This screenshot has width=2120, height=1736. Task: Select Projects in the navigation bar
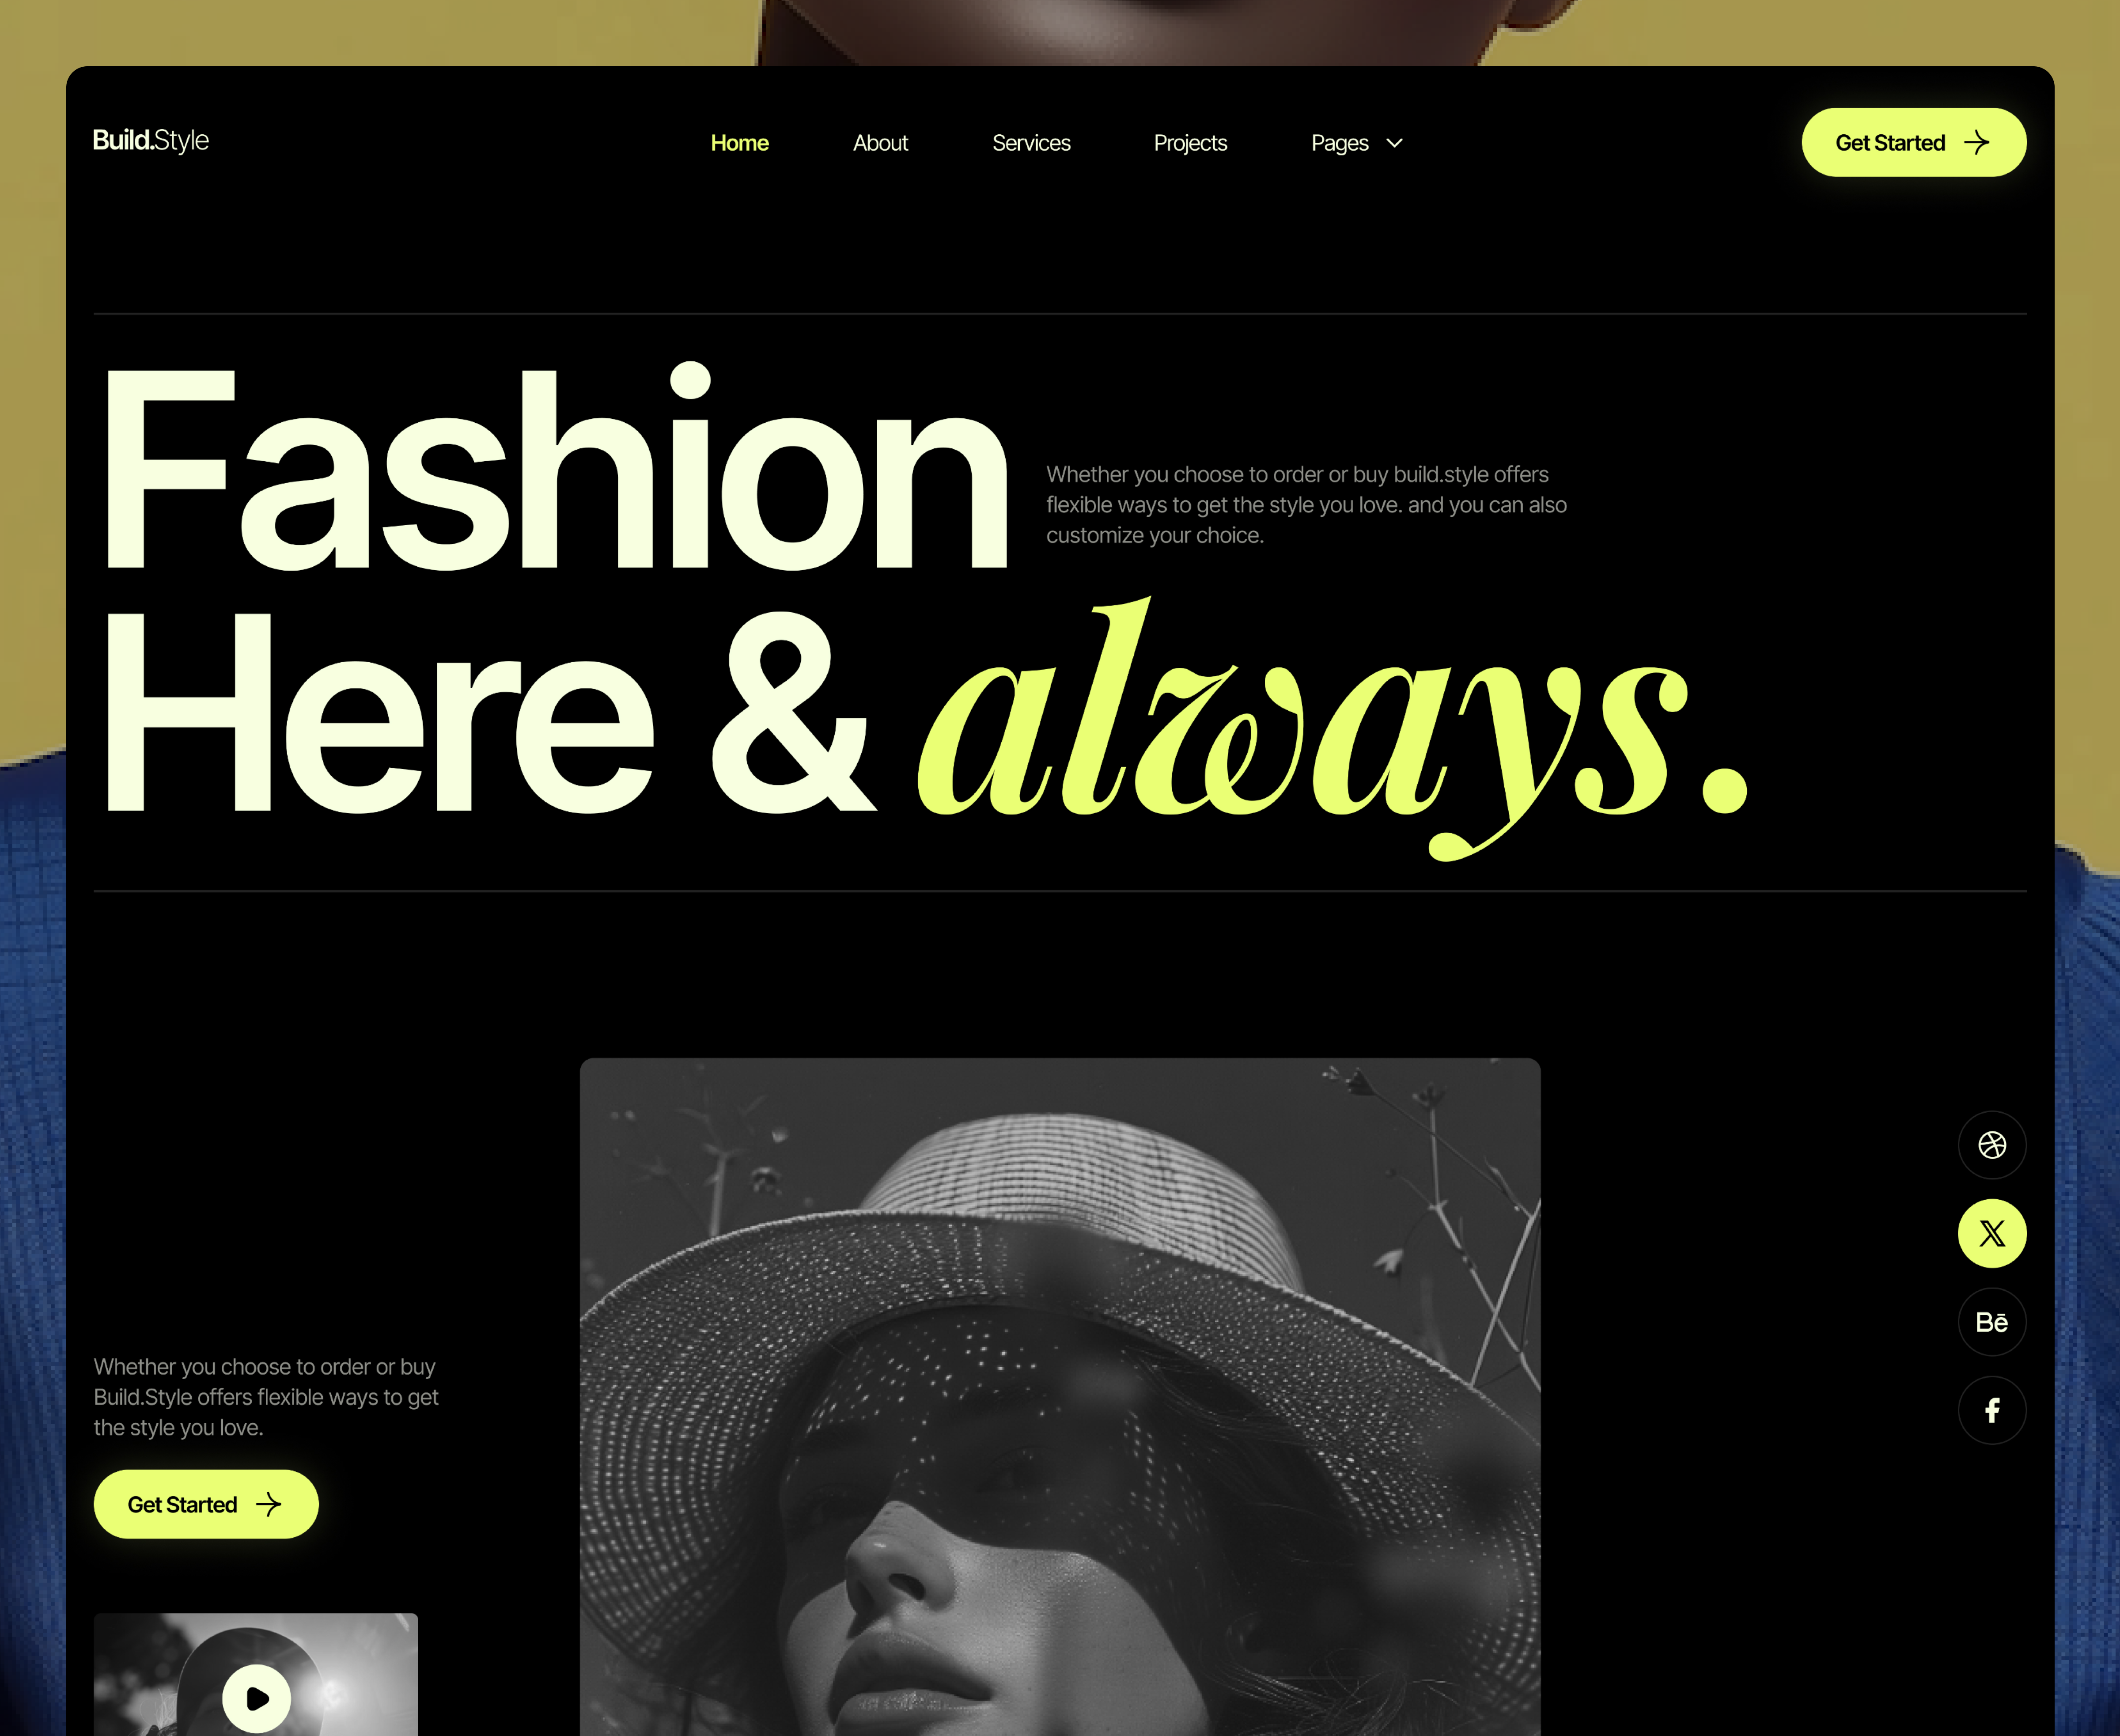tap(1190, 143)
